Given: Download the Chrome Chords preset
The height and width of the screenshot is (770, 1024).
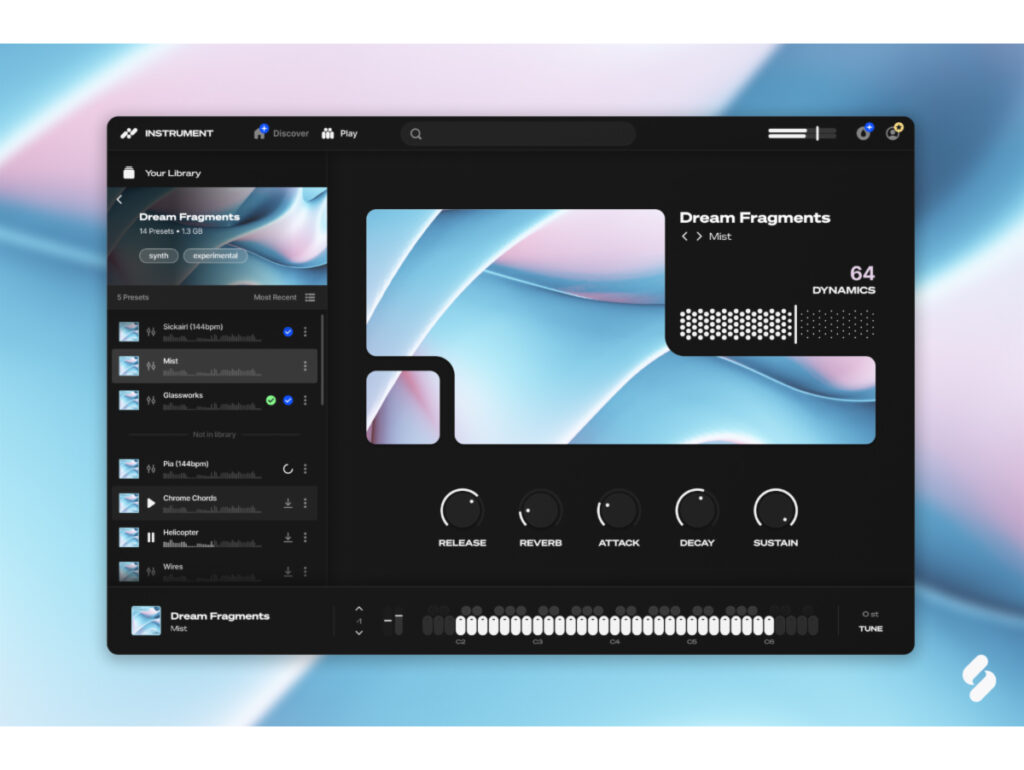Looking at the screenshot, I should [x=287, y=503].
